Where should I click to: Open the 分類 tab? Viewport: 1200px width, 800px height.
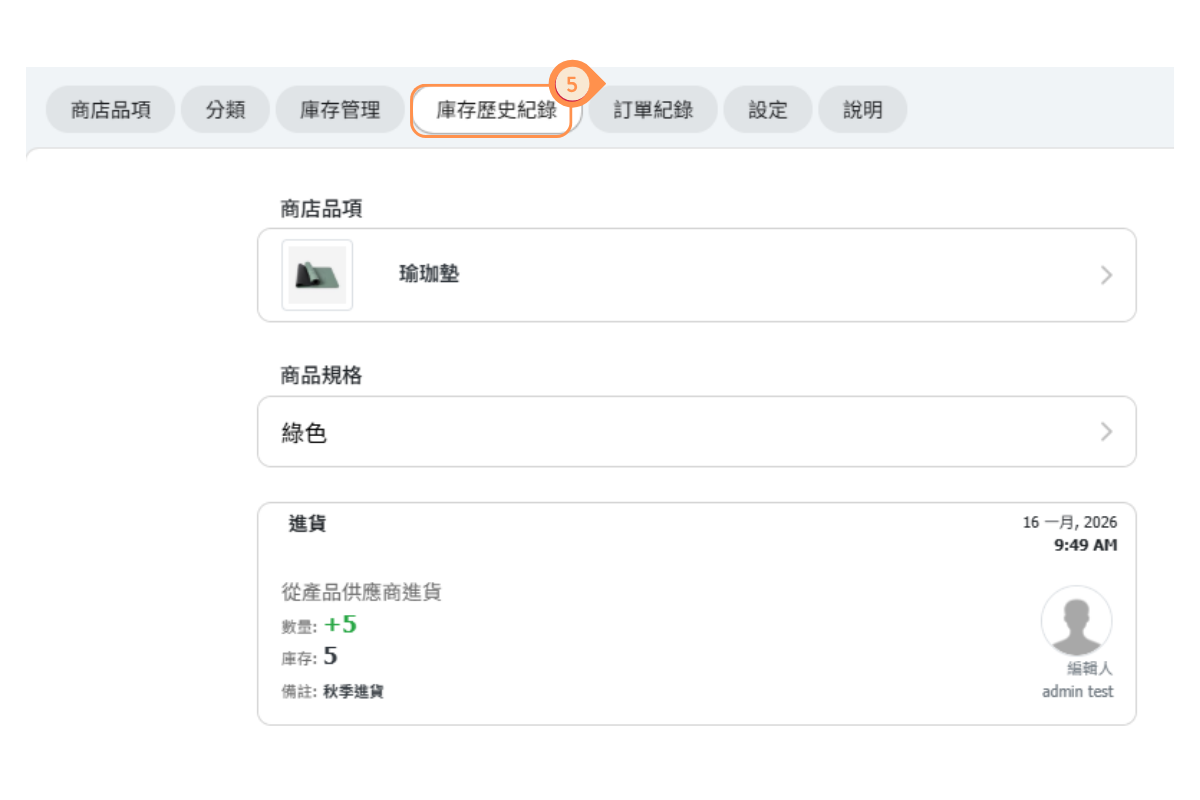tap(225, 110)
